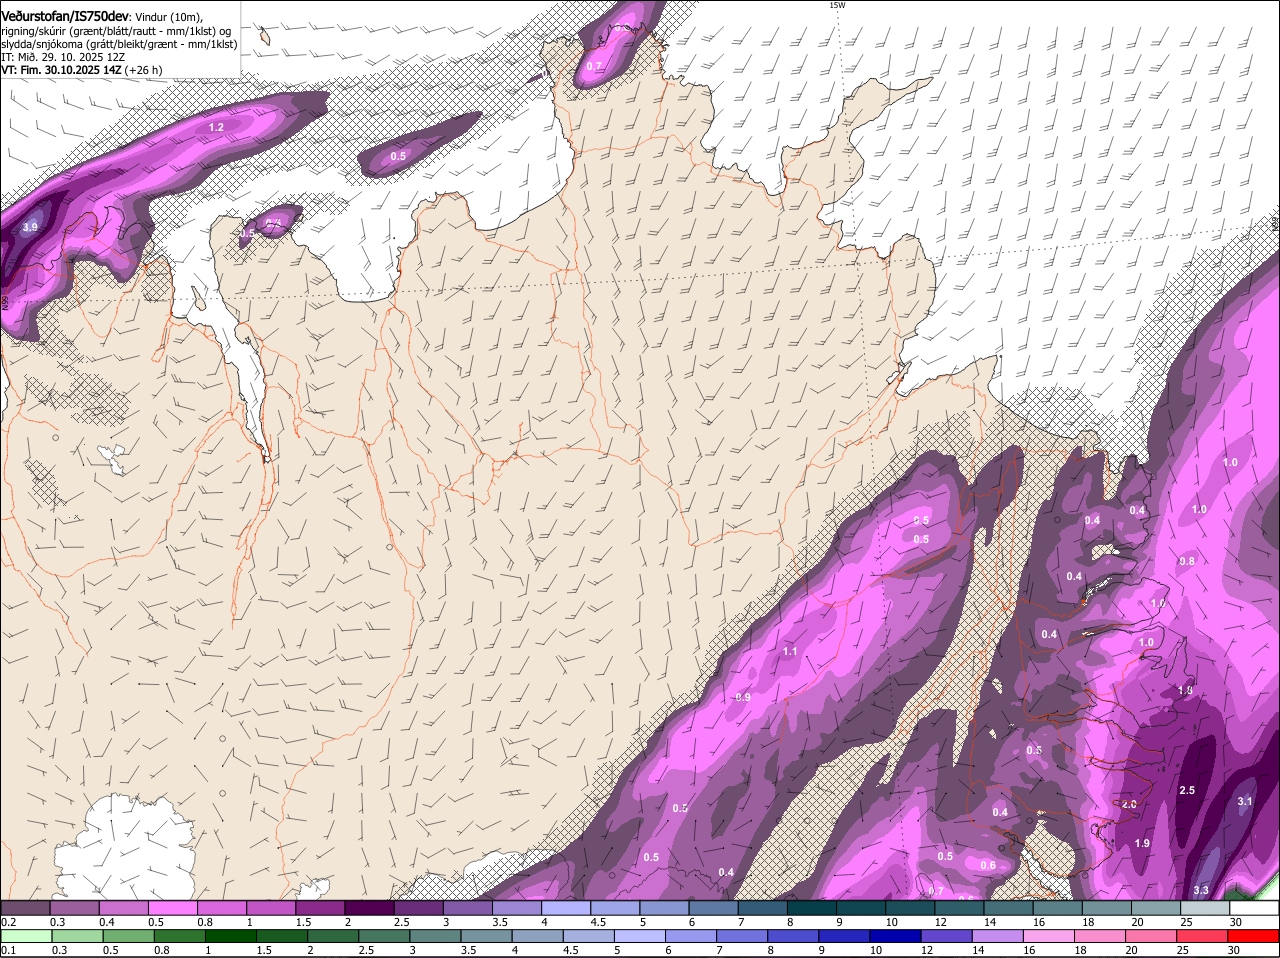1280x958 pixels.
Task: Pick upper legend swatch between 16 and 18
Action: pos(1056,908)
